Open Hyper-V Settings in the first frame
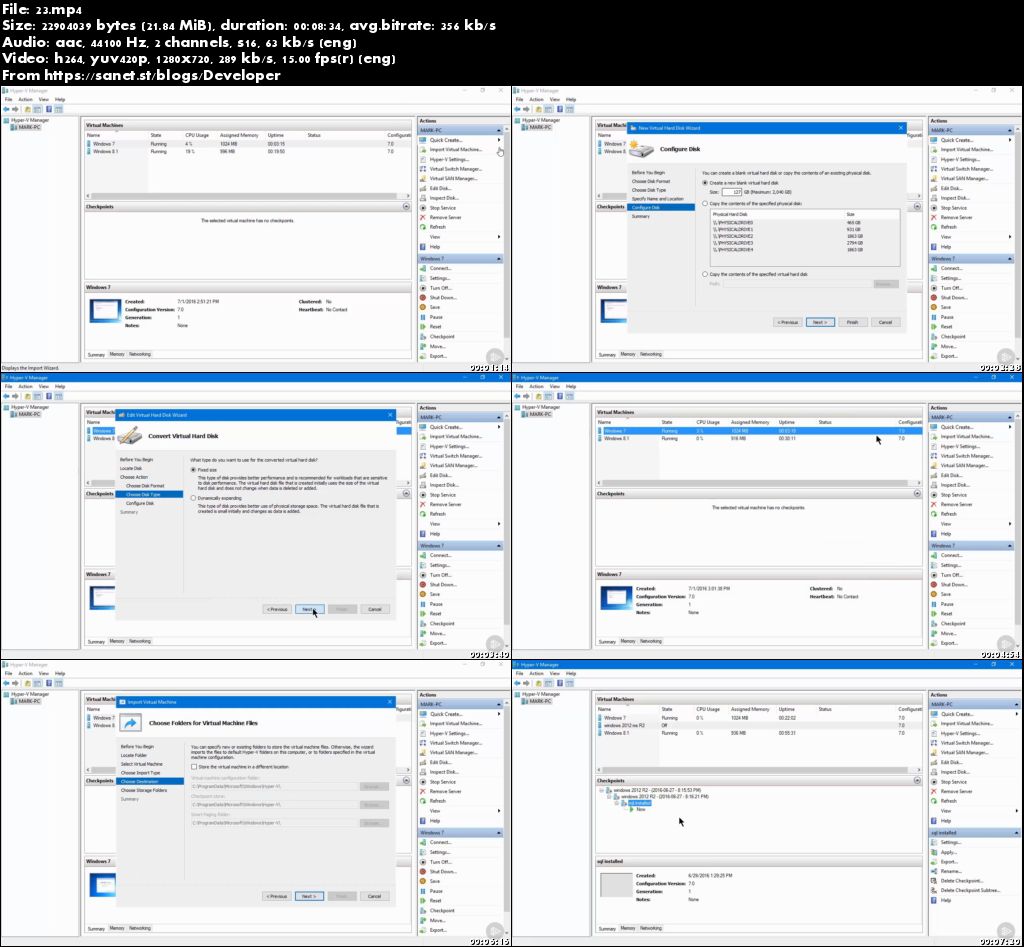Screen dimensions: 1024x947 [449, 159]
